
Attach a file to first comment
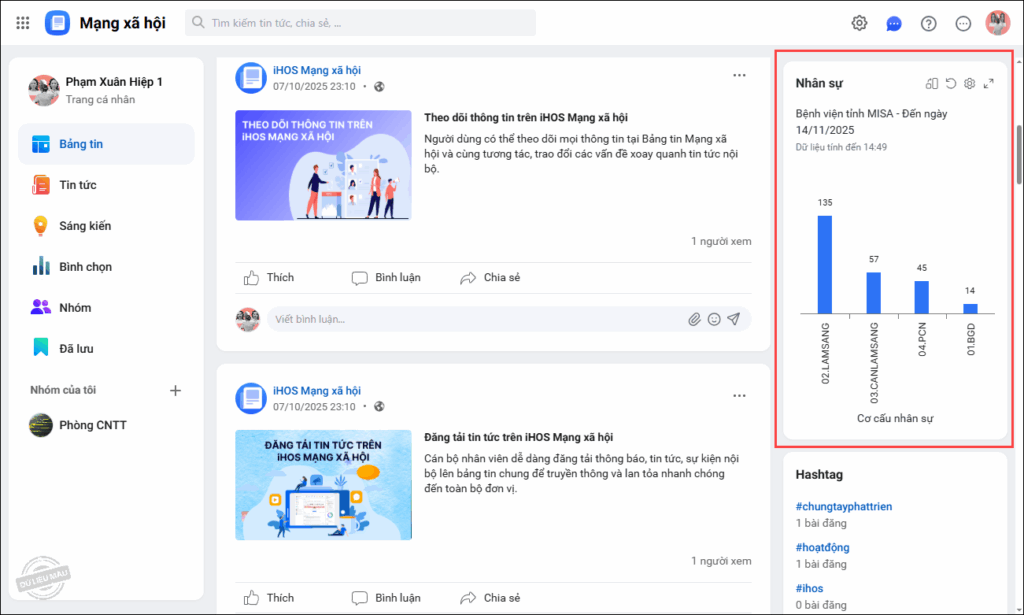coord(694,319)
